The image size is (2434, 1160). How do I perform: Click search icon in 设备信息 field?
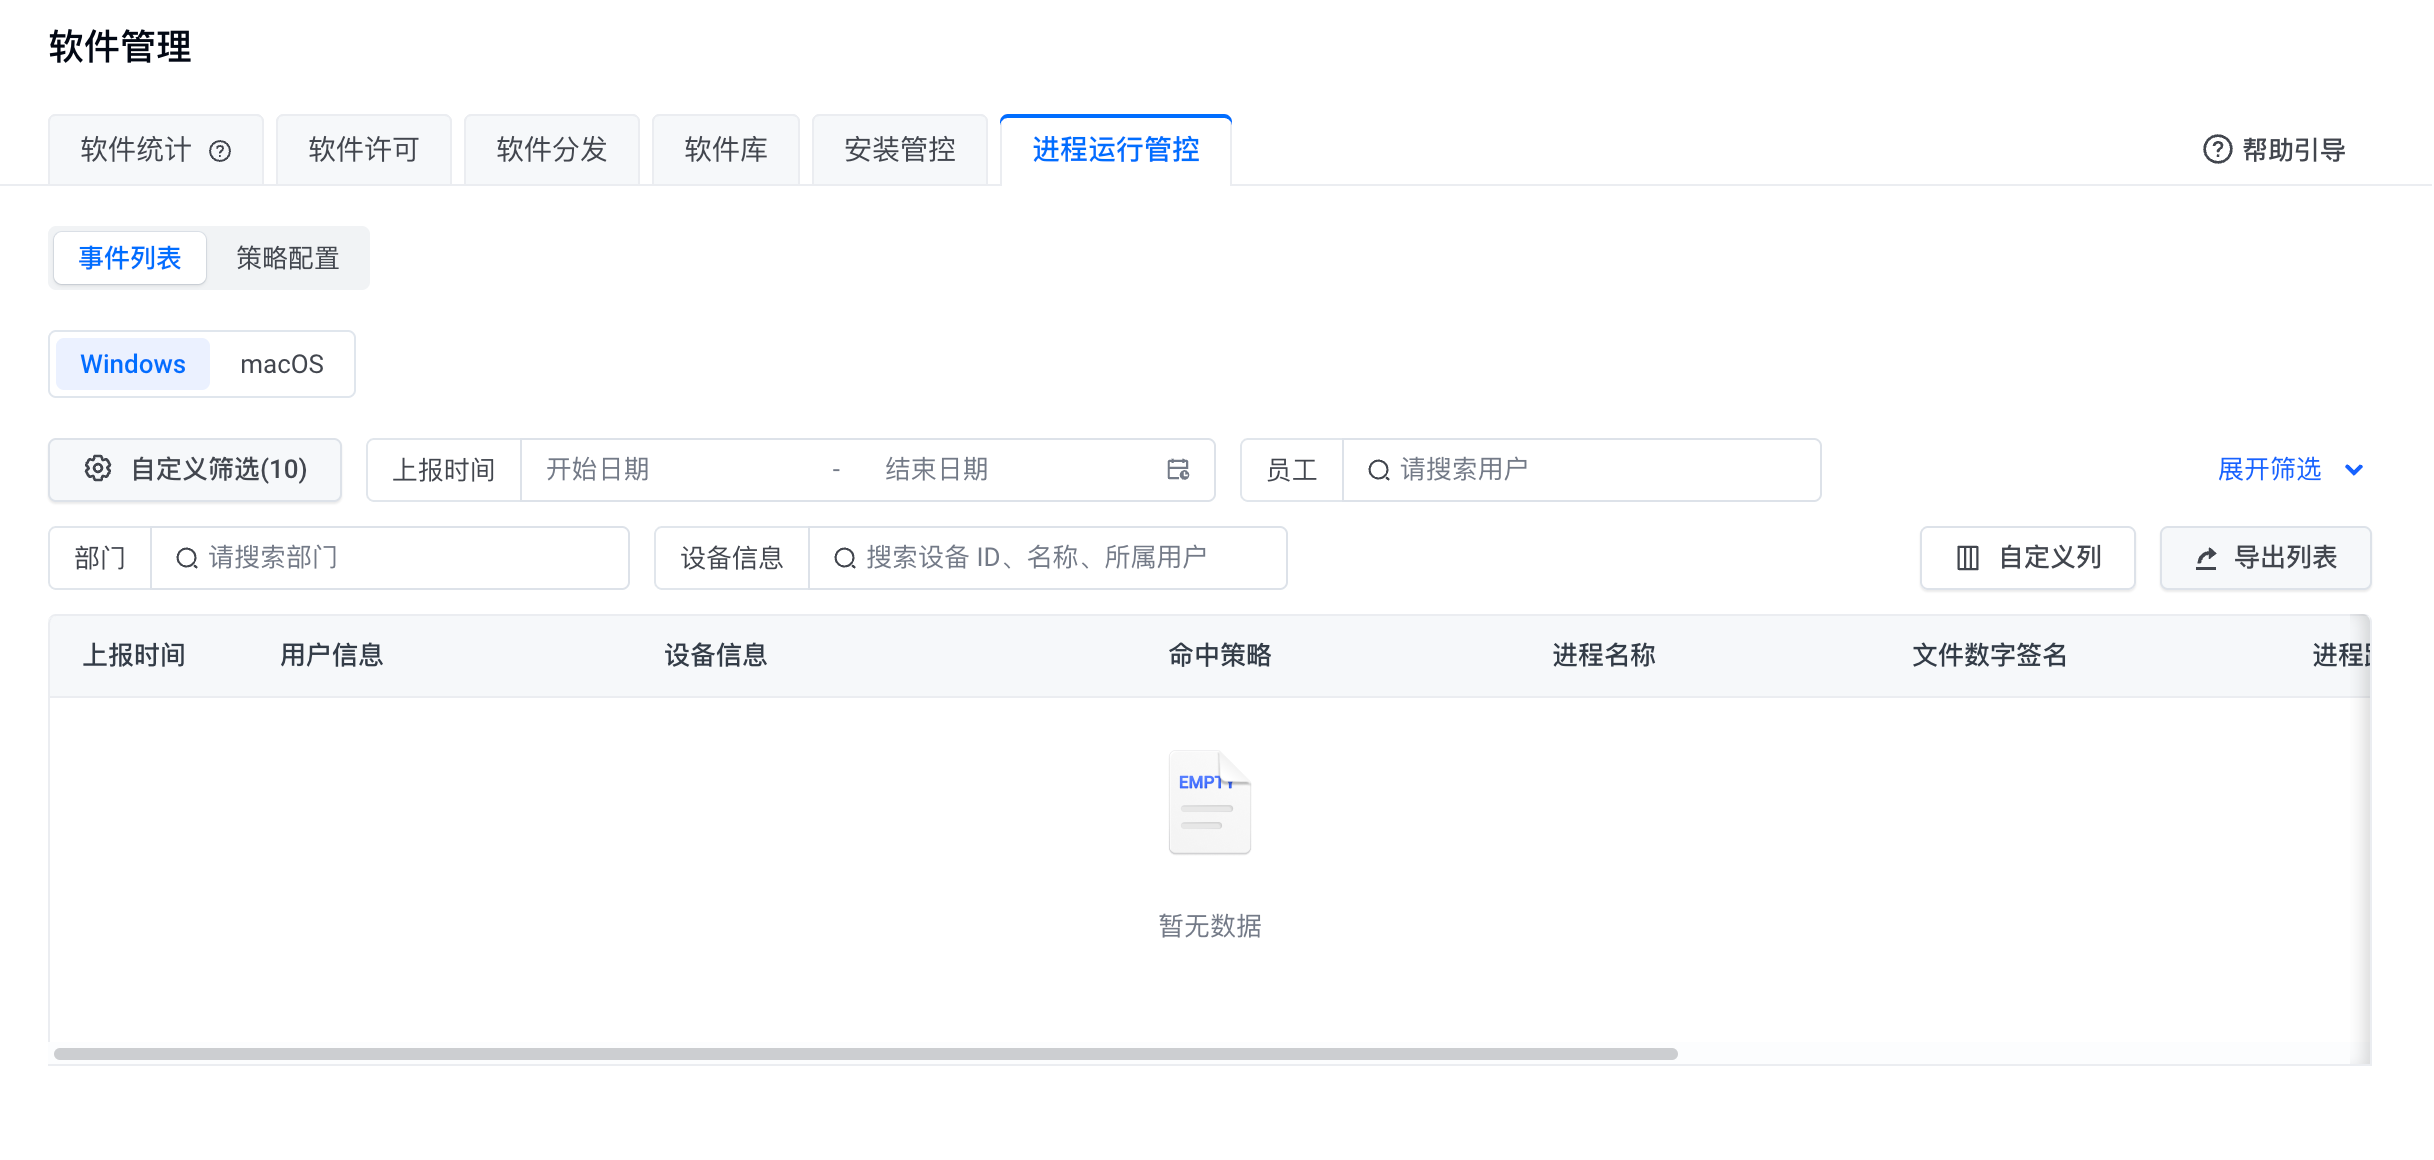tap(844, 558)
